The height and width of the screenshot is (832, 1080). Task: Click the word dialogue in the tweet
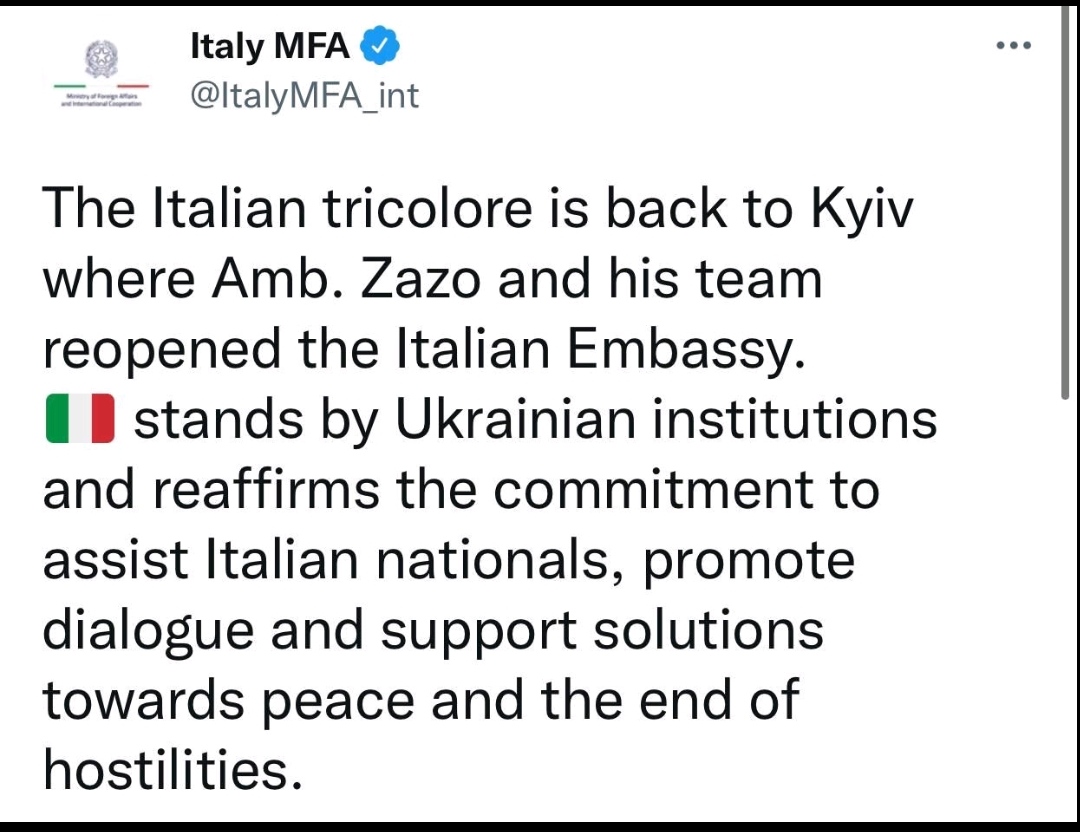point(148,630)
